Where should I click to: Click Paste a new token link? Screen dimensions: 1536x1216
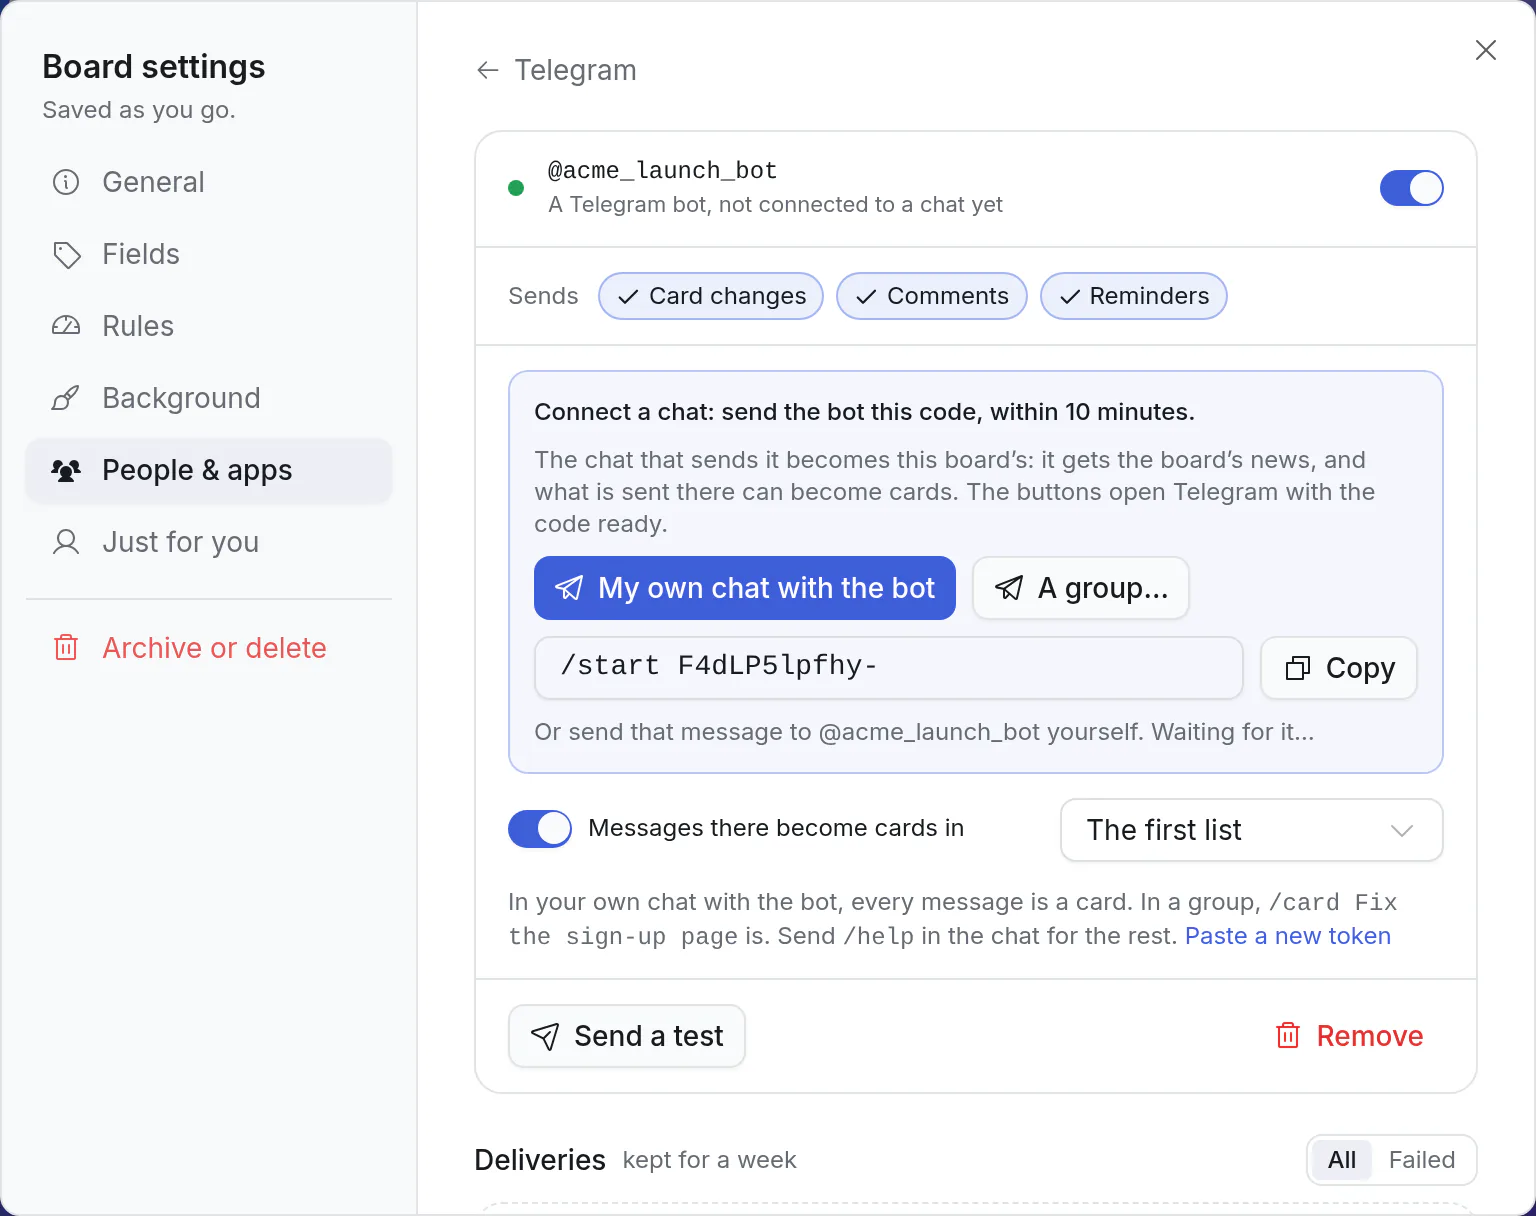(x=1288, y=936)
